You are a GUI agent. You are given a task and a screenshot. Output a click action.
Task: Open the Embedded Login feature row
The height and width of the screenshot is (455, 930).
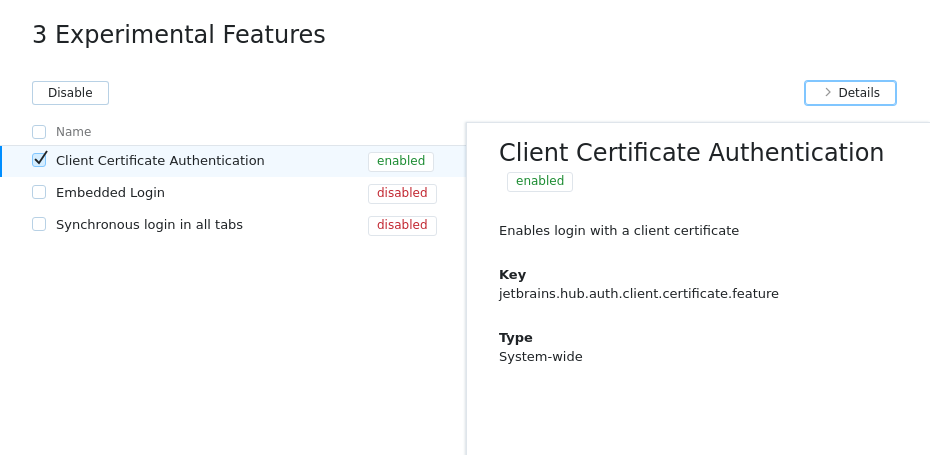110,193
